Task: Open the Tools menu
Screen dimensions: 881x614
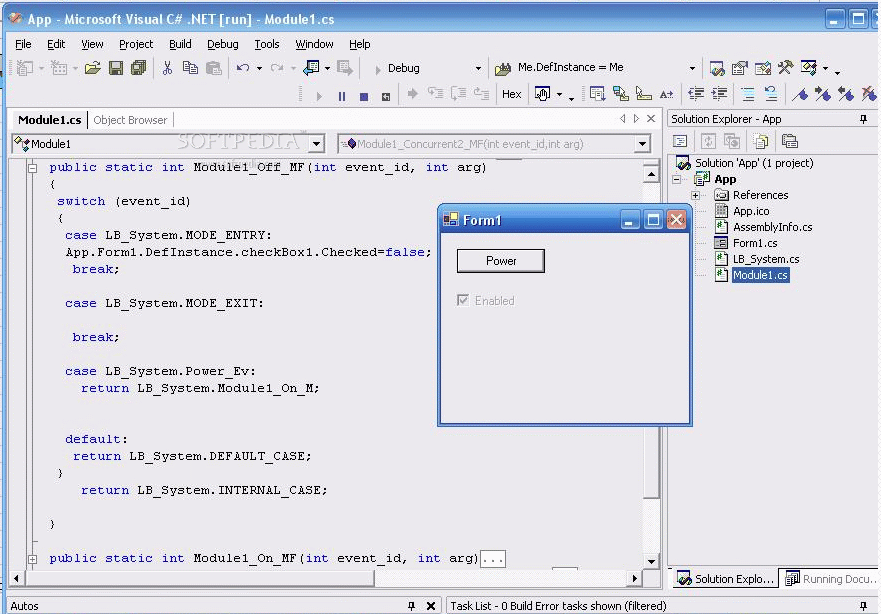Action: click(x=266, y=44)
